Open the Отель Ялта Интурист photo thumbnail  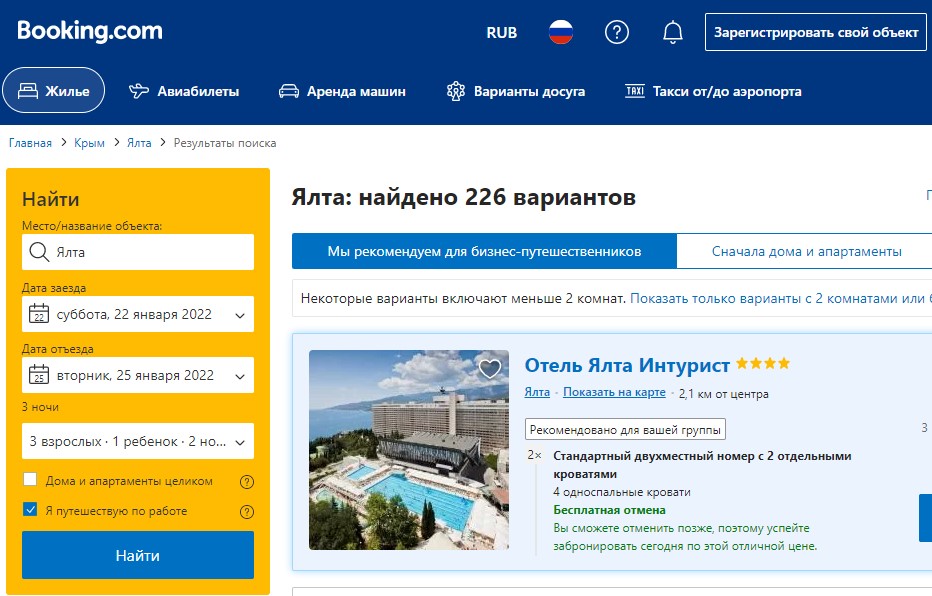(409, 450)
